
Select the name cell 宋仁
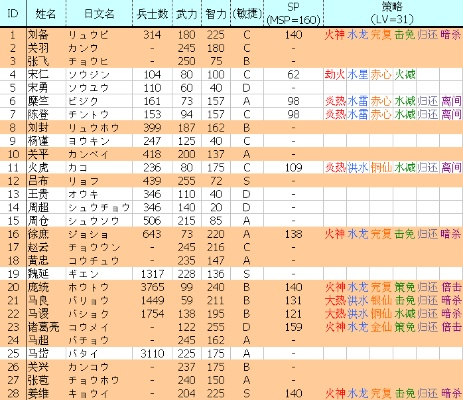tap(38, 75)
